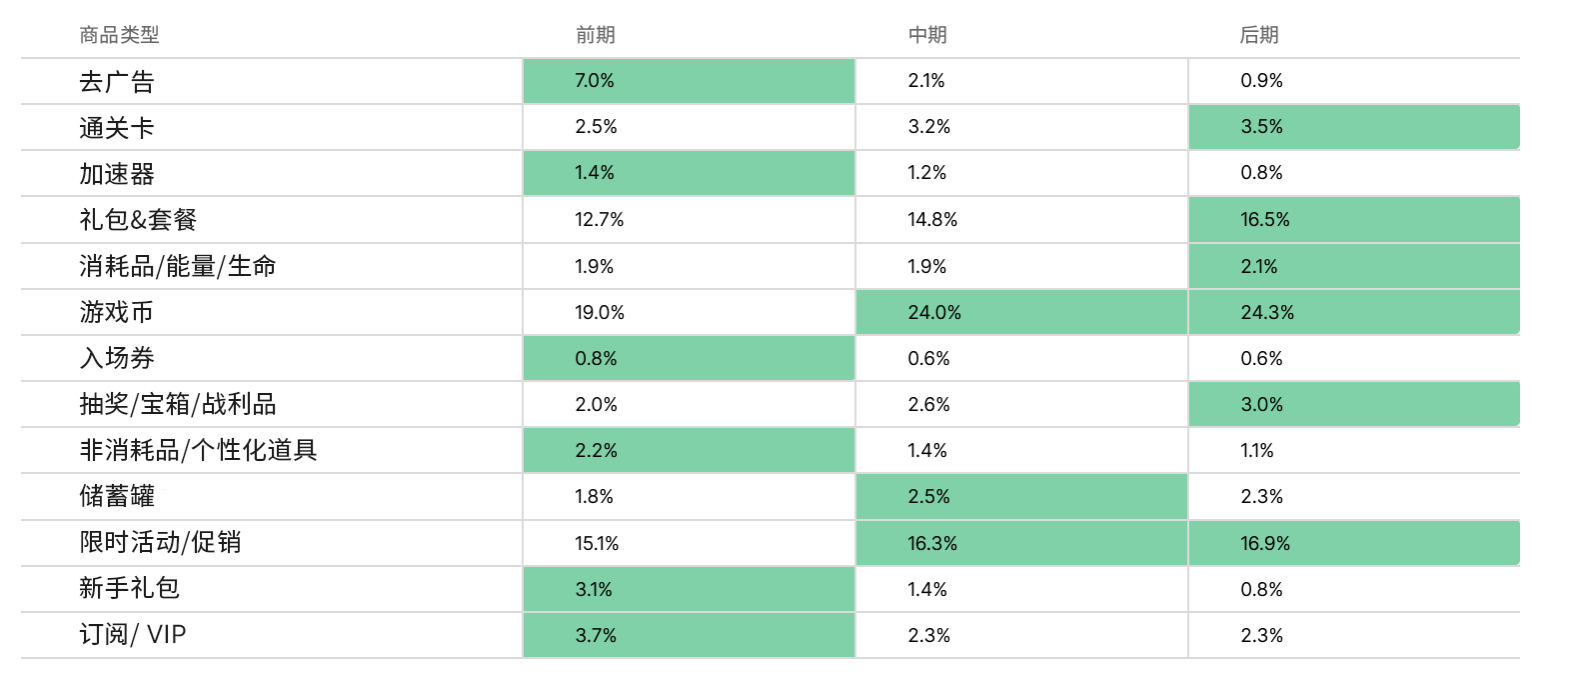
Task: Select the 加速器 row label
Action: [x=117, y=174]
